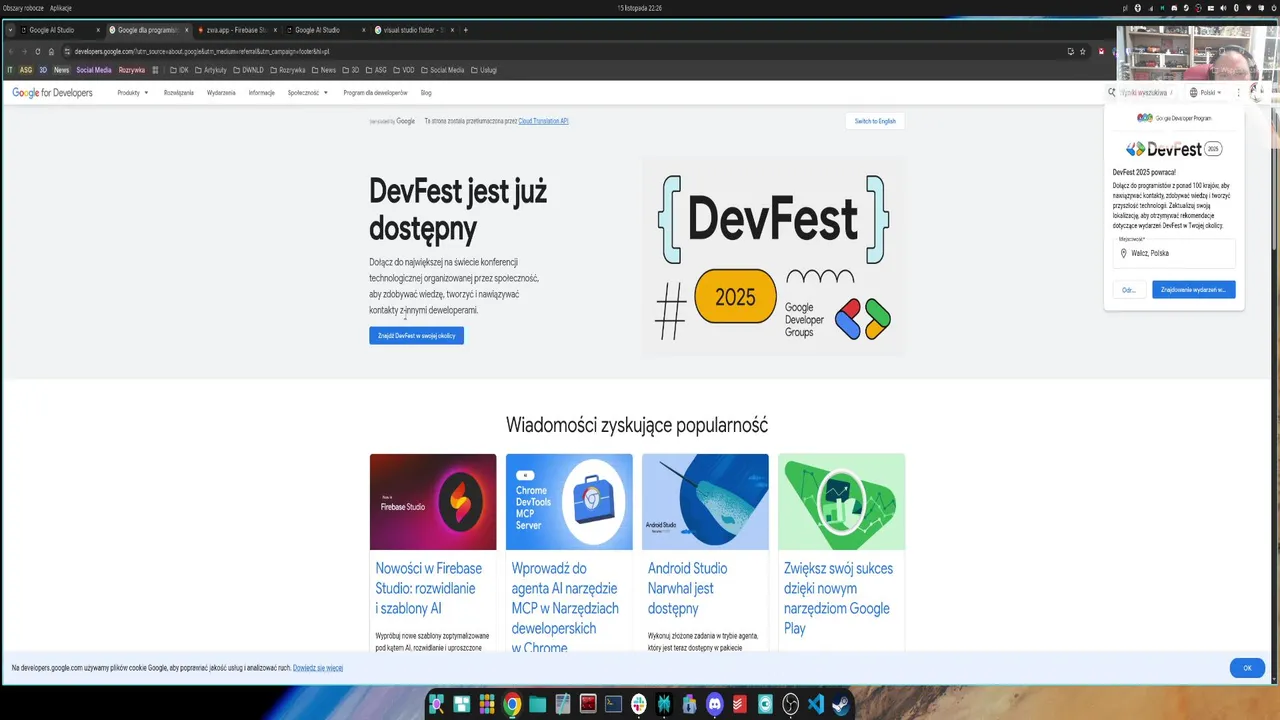Open the Cloud Translation API link
The image size is (1280, 720).
point(543,121)
